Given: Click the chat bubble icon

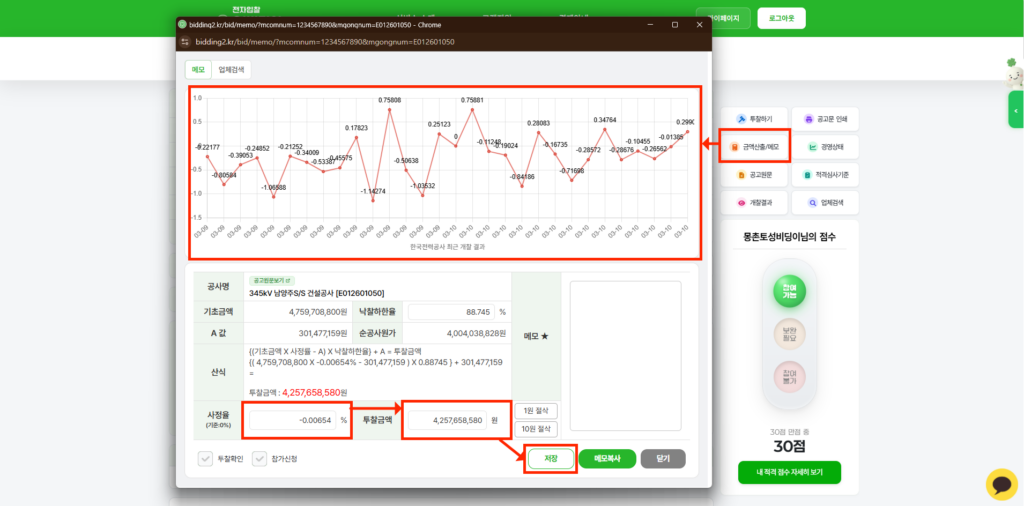Looking at the screenshot, I should (x=1001, y=484).
